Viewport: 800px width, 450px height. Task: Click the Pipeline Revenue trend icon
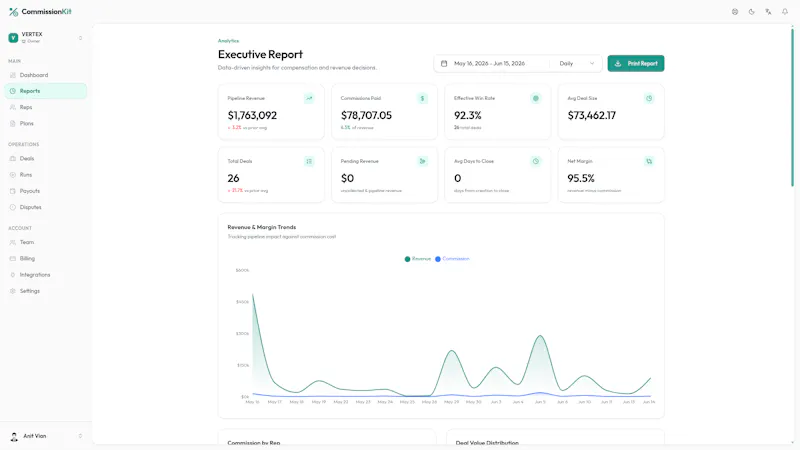(x=309, y=98)
